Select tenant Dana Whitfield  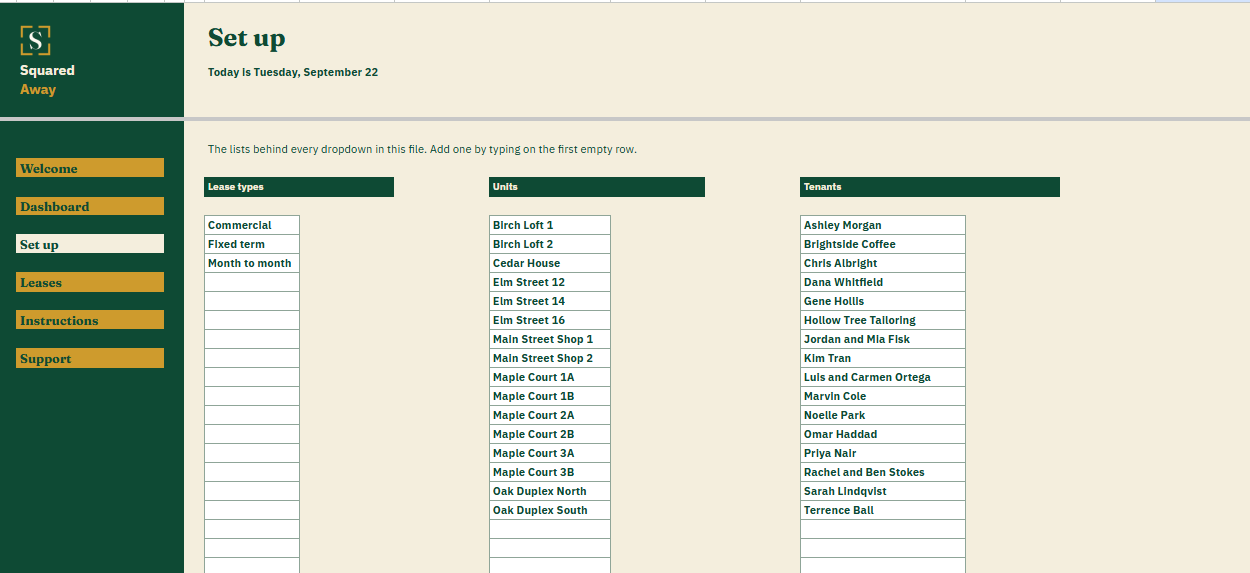click(883, 282)
